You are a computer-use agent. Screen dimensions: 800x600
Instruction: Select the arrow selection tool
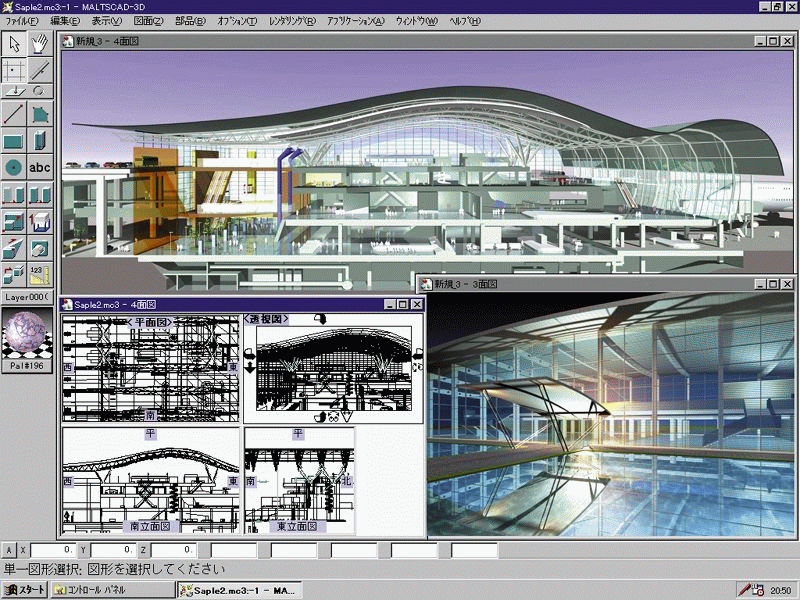point(13,45)
